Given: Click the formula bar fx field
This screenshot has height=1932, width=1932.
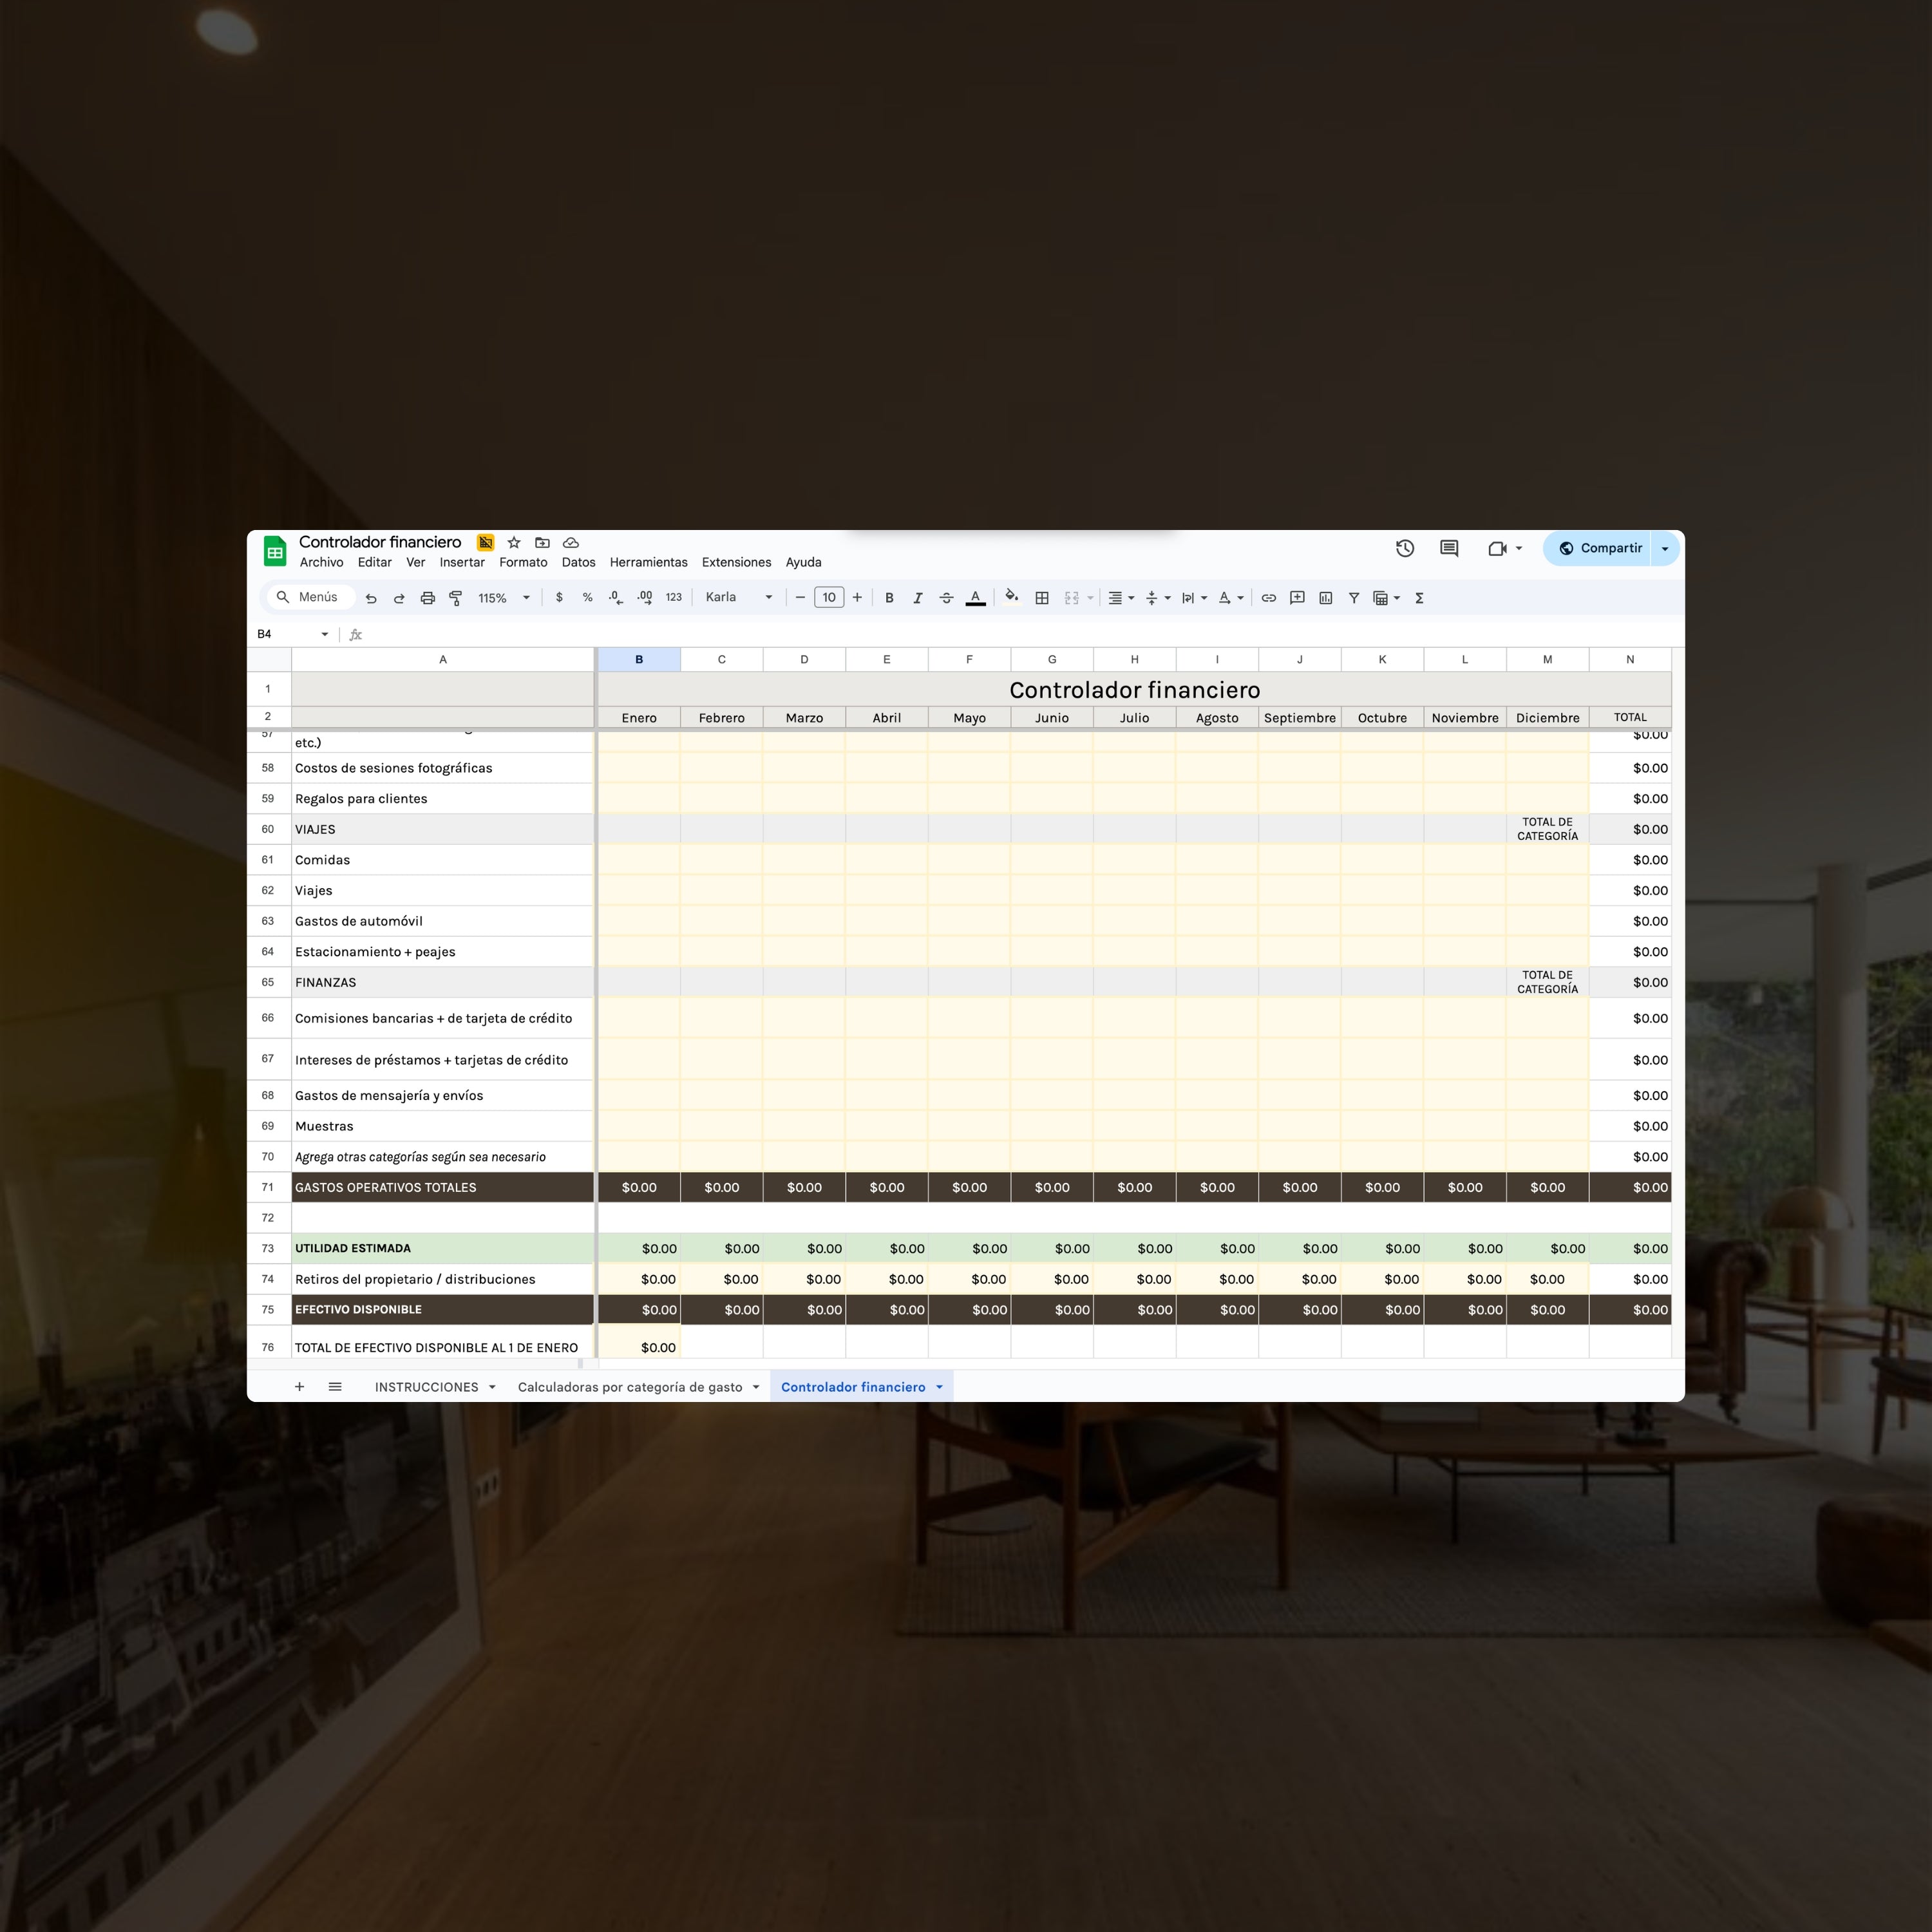Looking at the screenshot, I should click(x=355, y=634).
